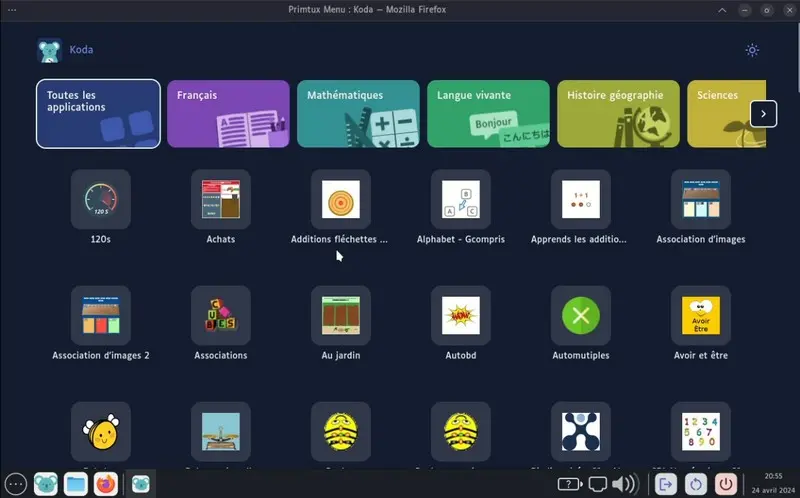Open Association d'images 2
The image size is (800, 498).
(x=100, y=316)
